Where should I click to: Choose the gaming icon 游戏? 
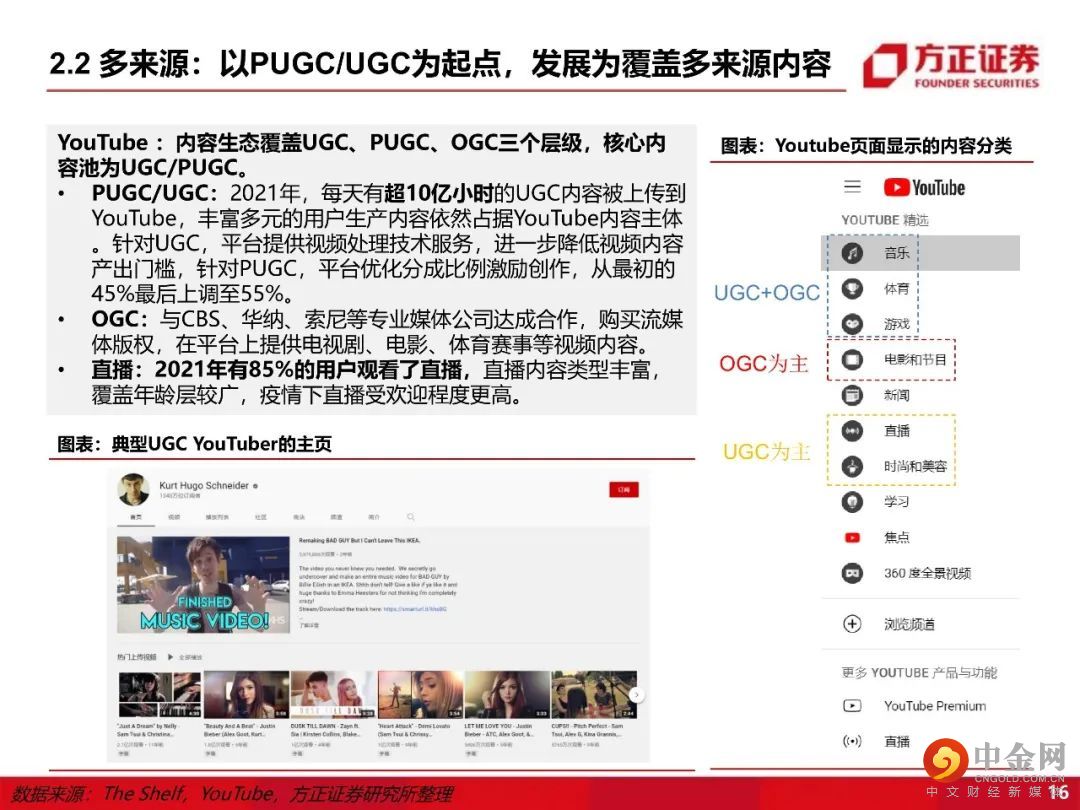coord(852,324)
